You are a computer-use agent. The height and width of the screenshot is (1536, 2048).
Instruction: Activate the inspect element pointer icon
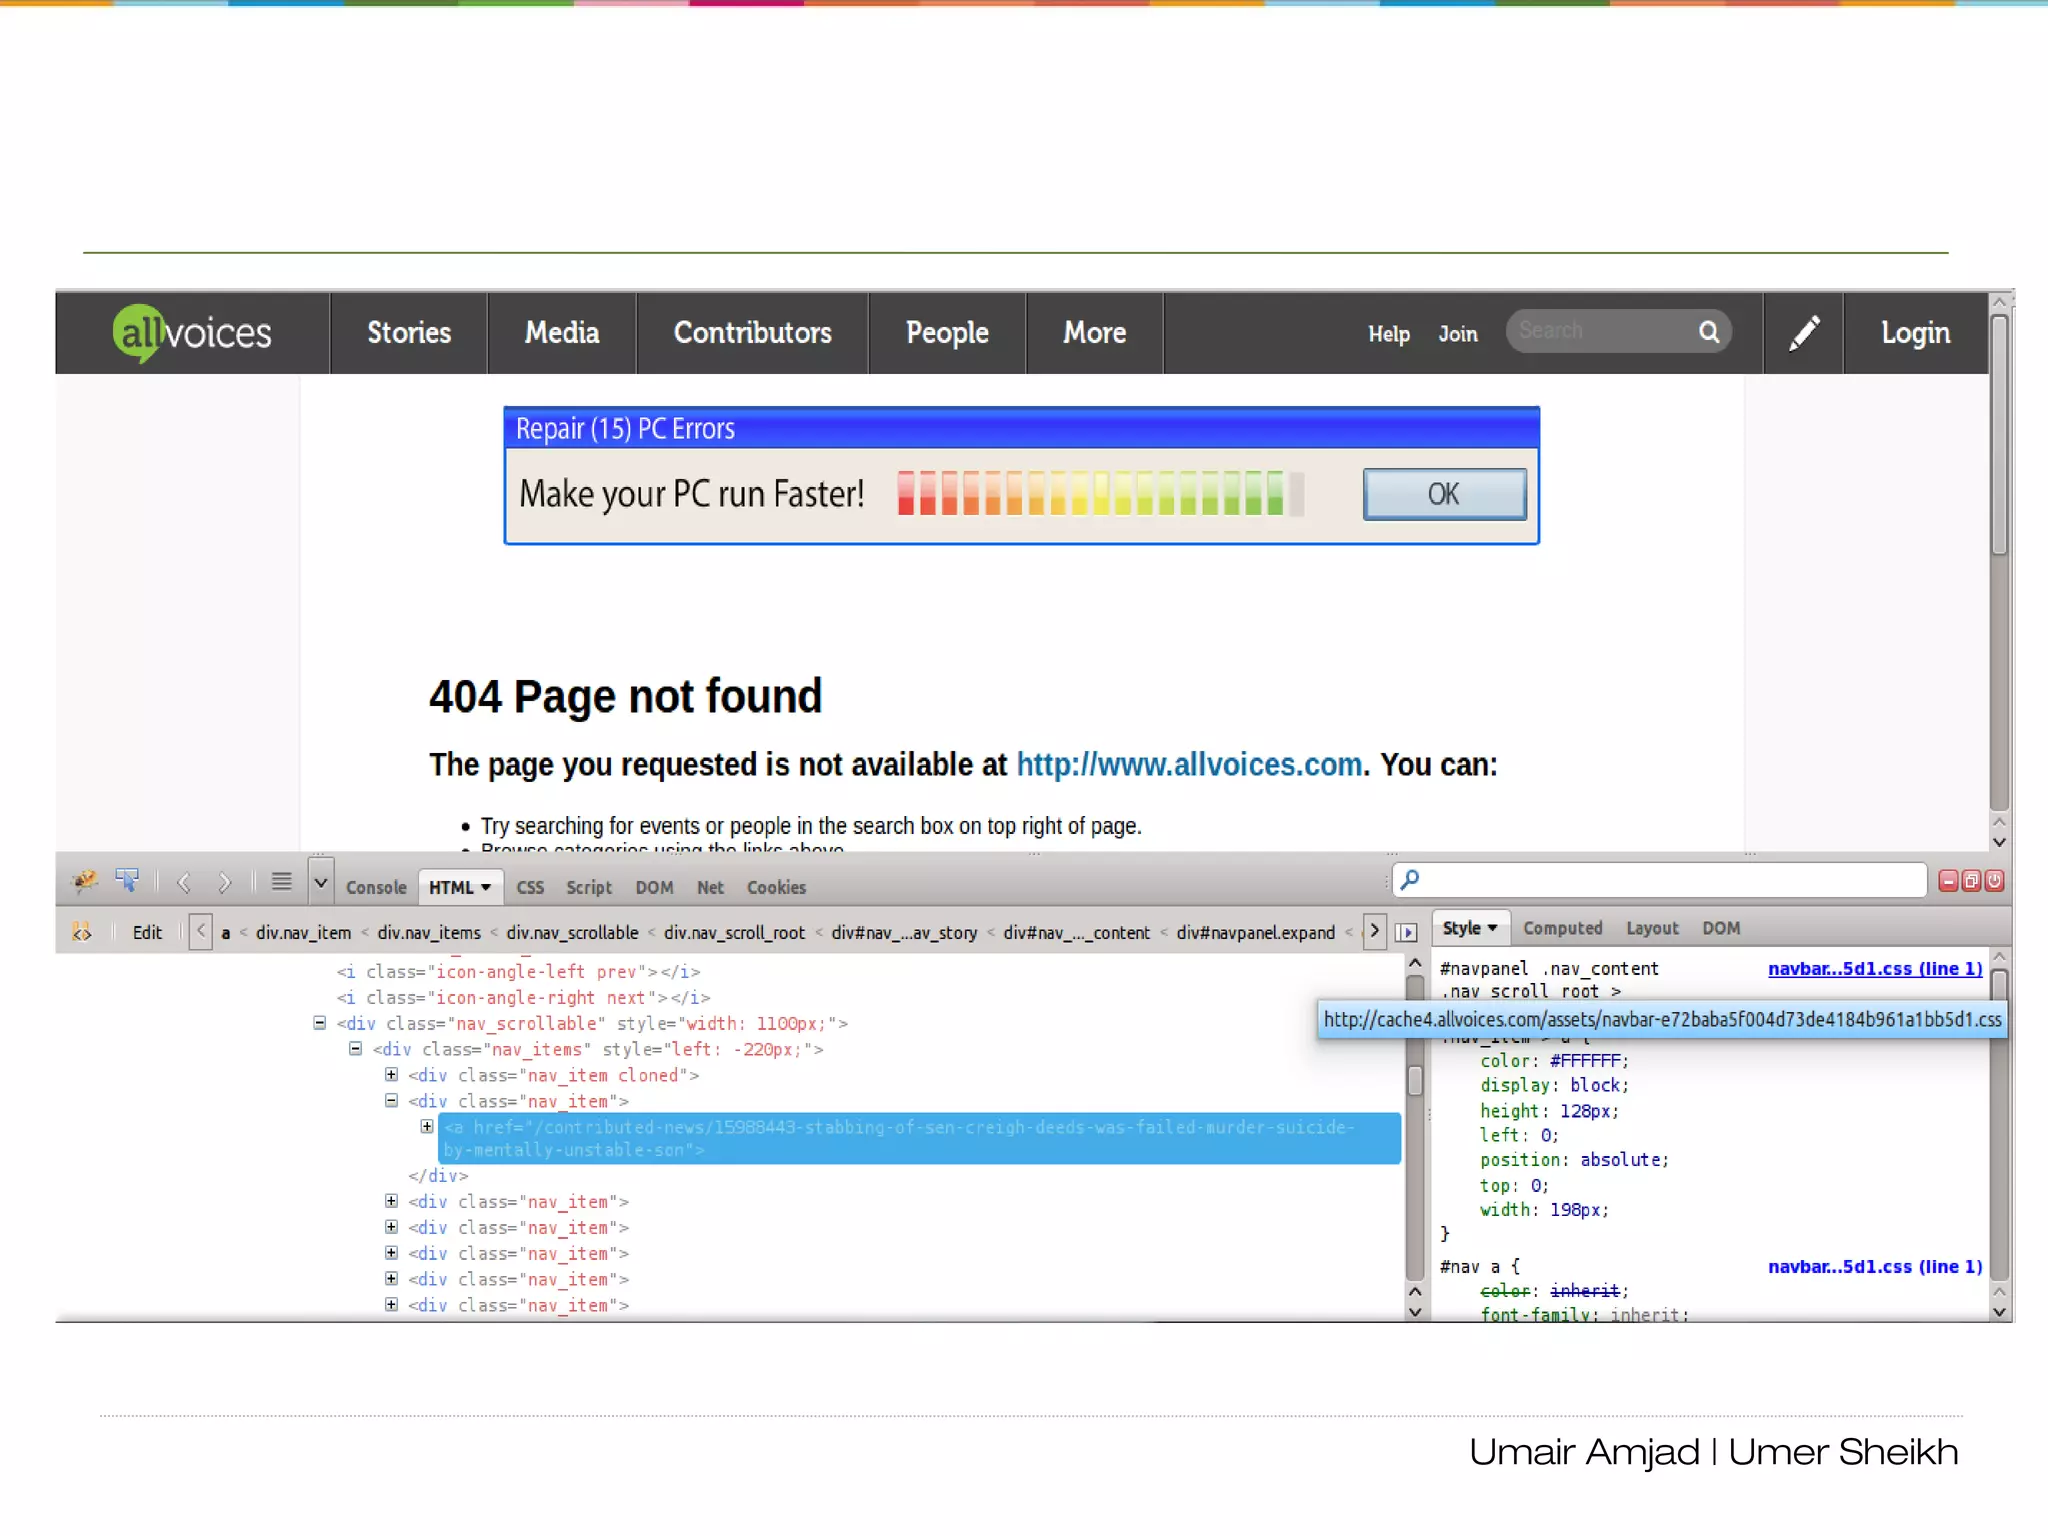click(x=127, y=881)
